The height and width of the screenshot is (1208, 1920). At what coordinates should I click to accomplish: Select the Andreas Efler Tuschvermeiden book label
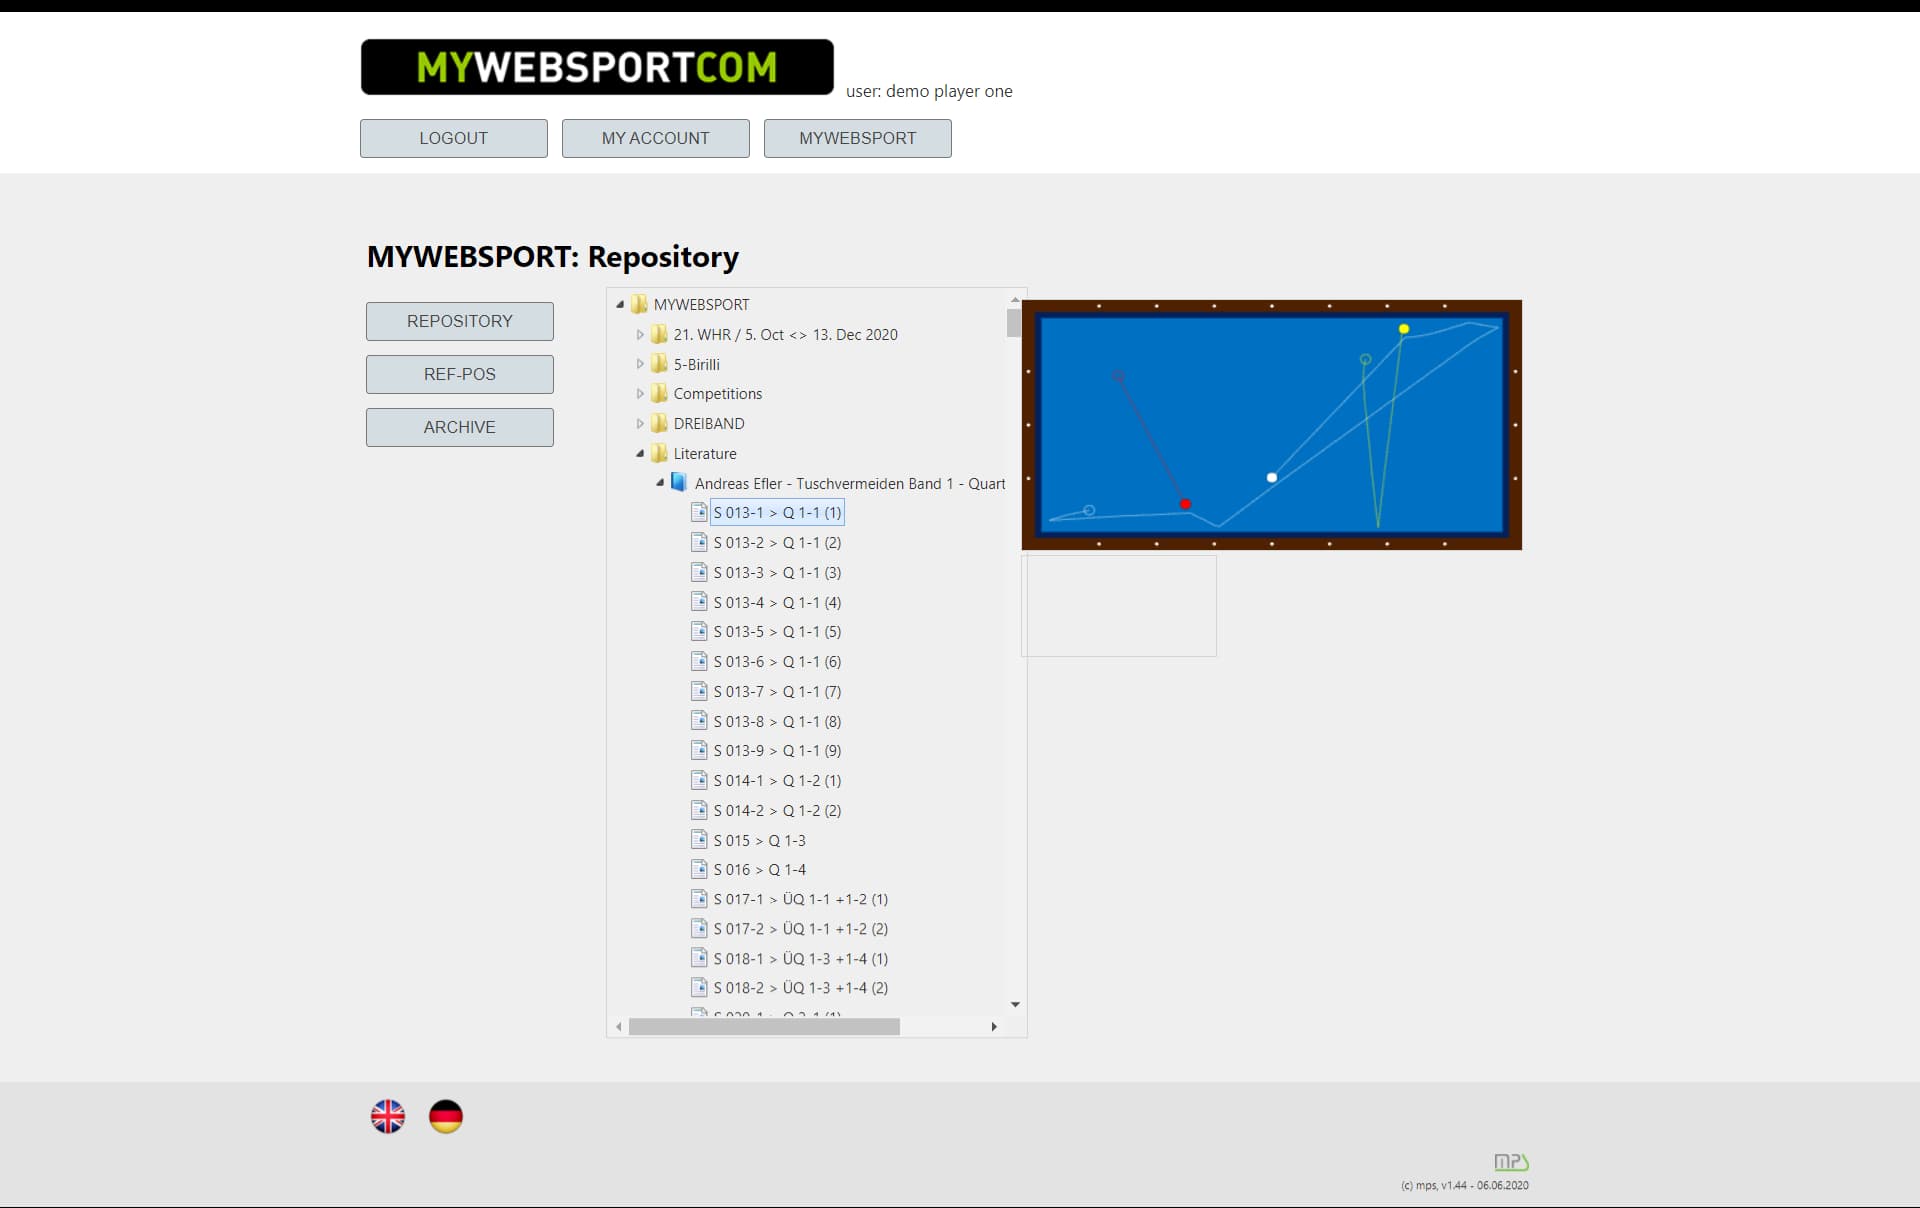click(x=850, y=483)
